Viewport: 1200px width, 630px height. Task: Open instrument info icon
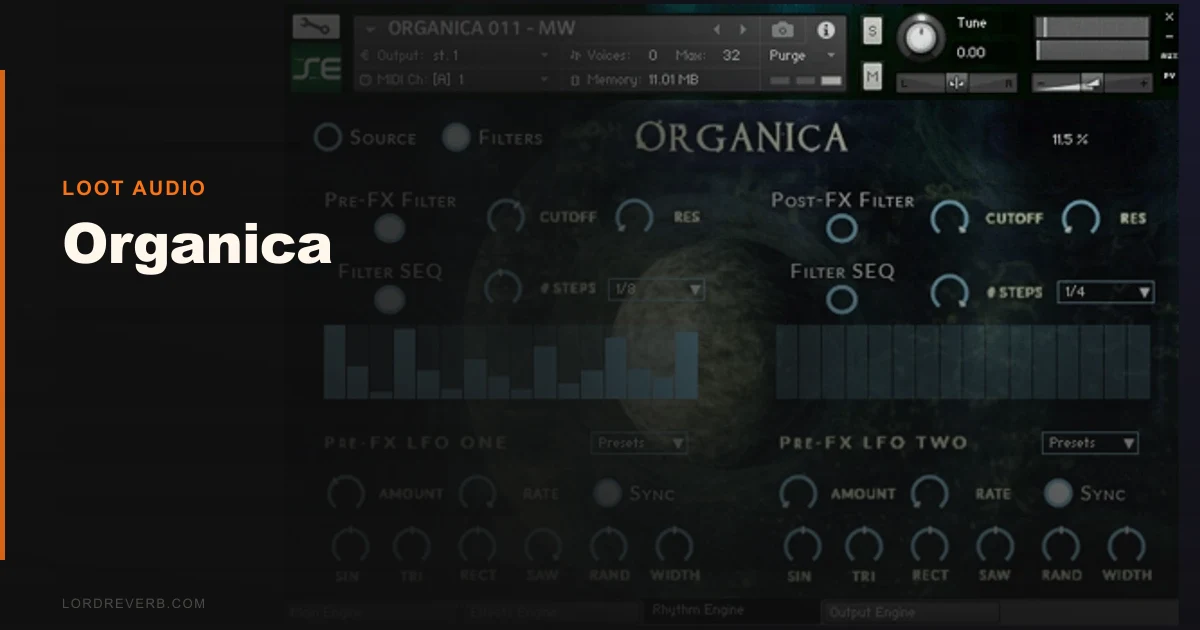pyautogui.click(x=826, y=30)
